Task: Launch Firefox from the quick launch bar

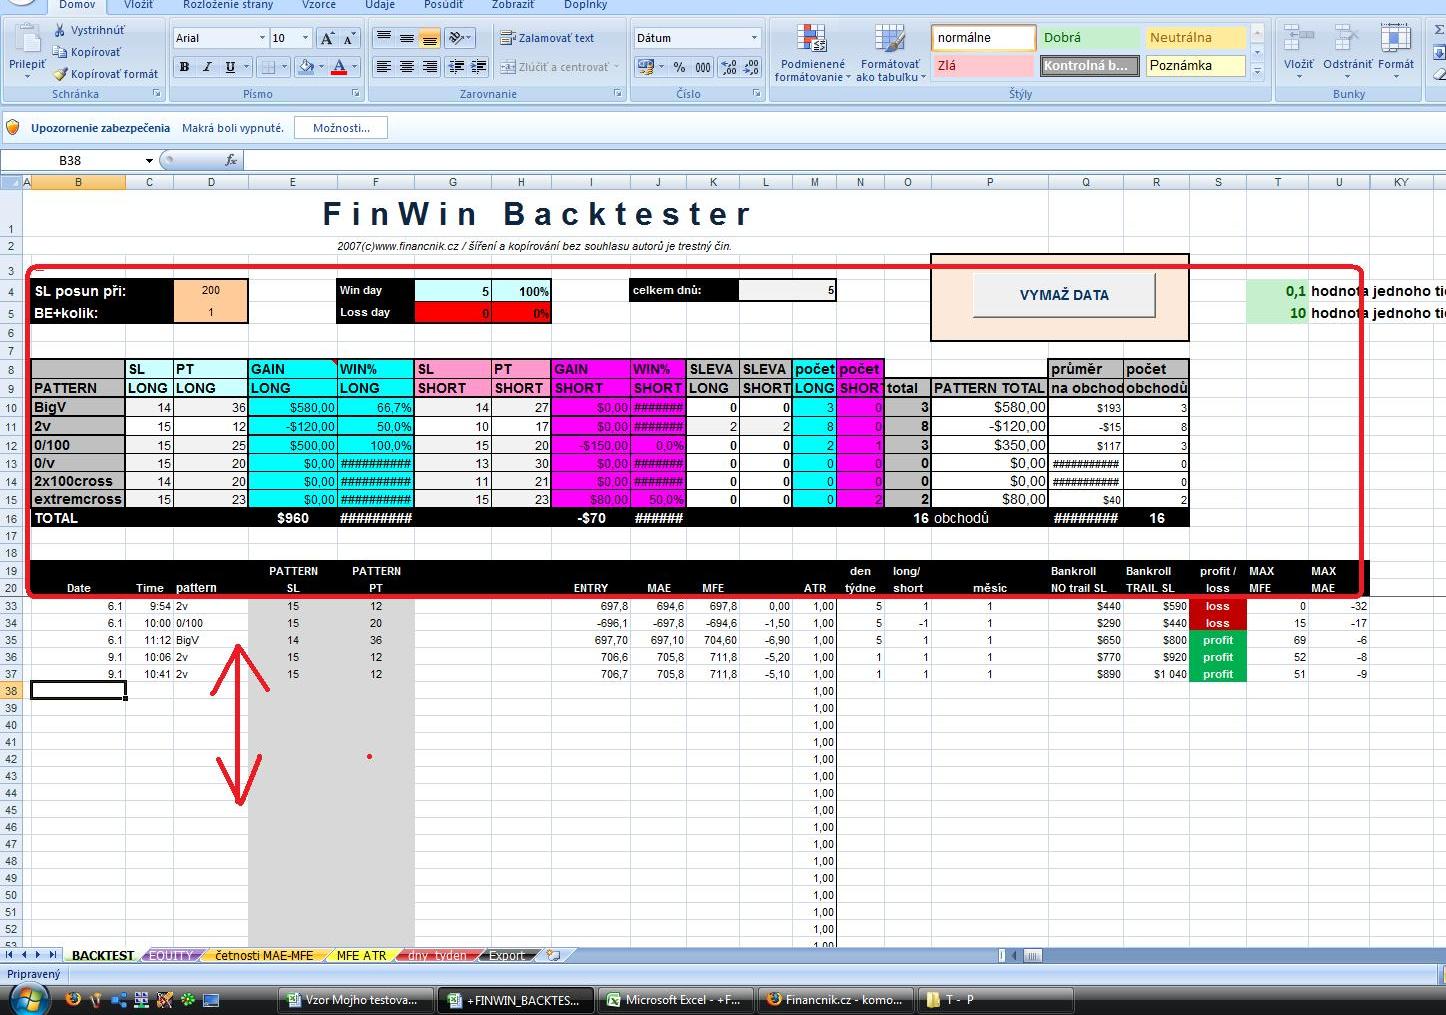Action: click(73, 999)
